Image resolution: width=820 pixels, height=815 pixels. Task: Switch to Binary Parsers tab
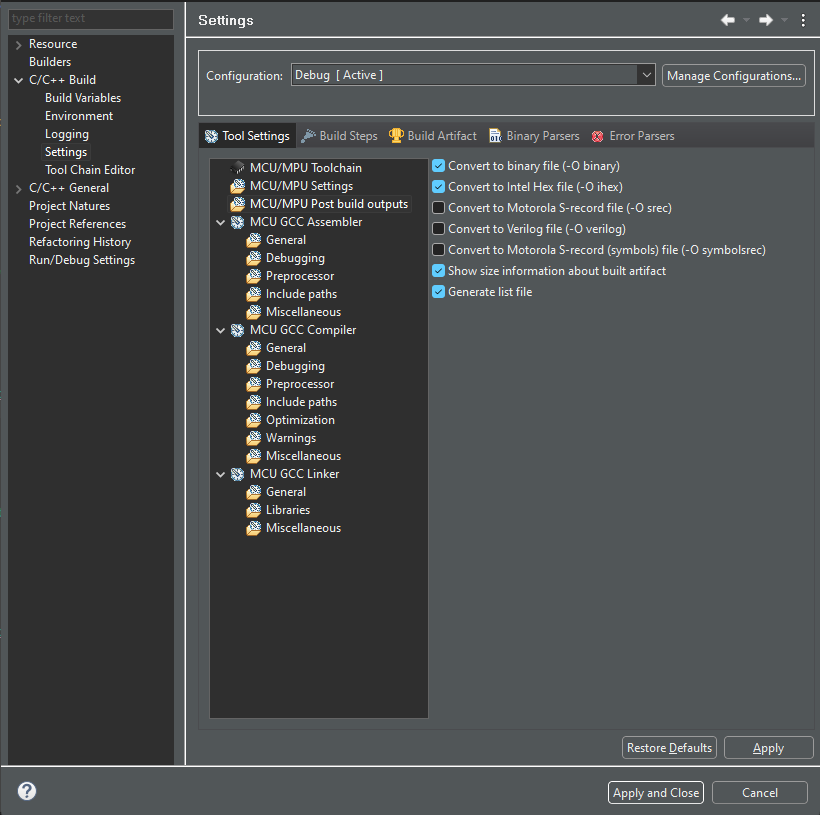tap(534, 136)
